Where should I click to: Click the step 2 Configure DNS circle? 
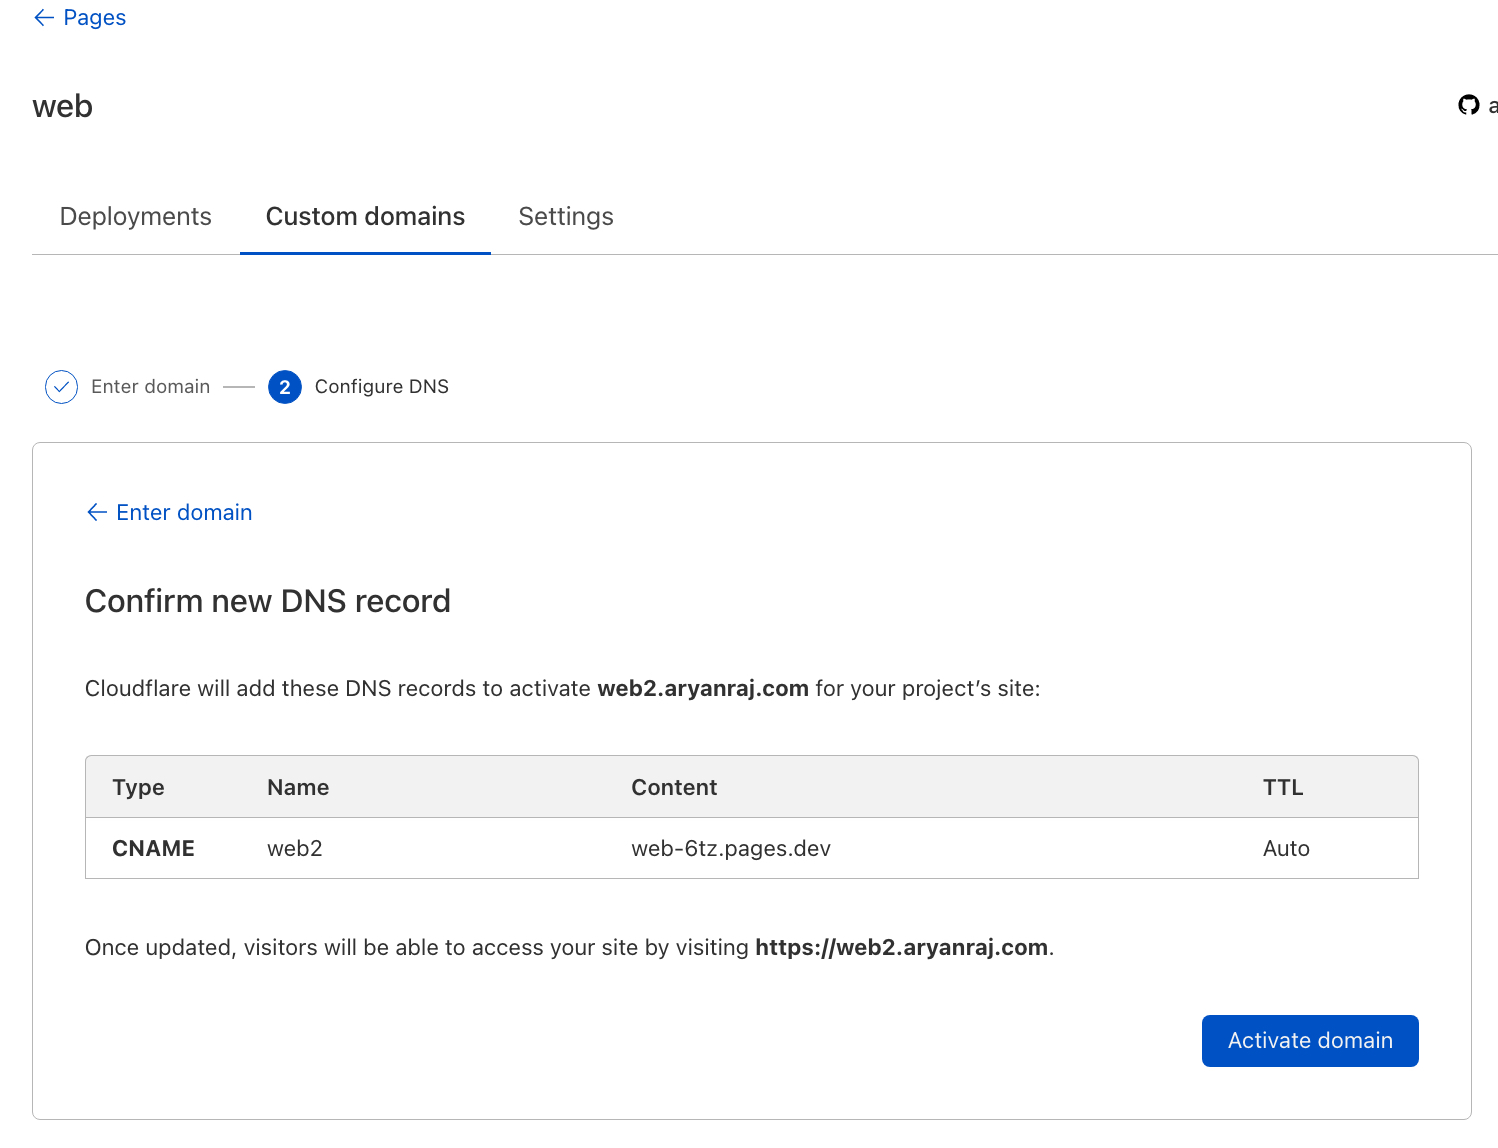click(x=285, y=387)
